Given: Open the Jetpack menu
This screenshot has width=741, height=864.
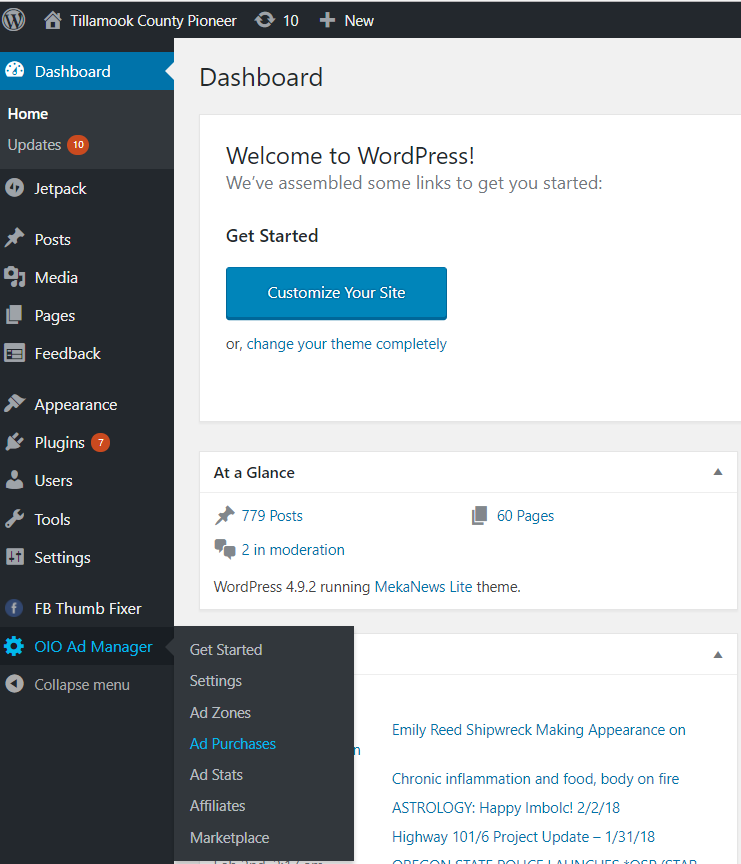Looking at the screenshot, I should click(60, 188).
